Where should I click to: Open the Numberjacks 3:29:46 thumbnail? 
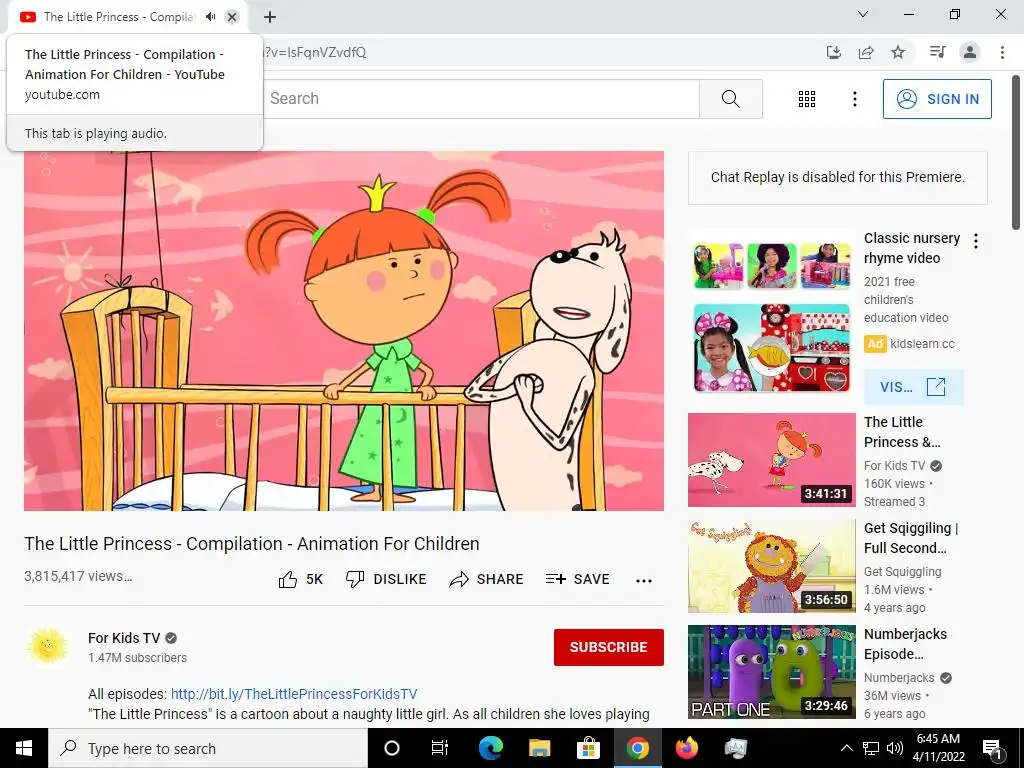[772, 672]
